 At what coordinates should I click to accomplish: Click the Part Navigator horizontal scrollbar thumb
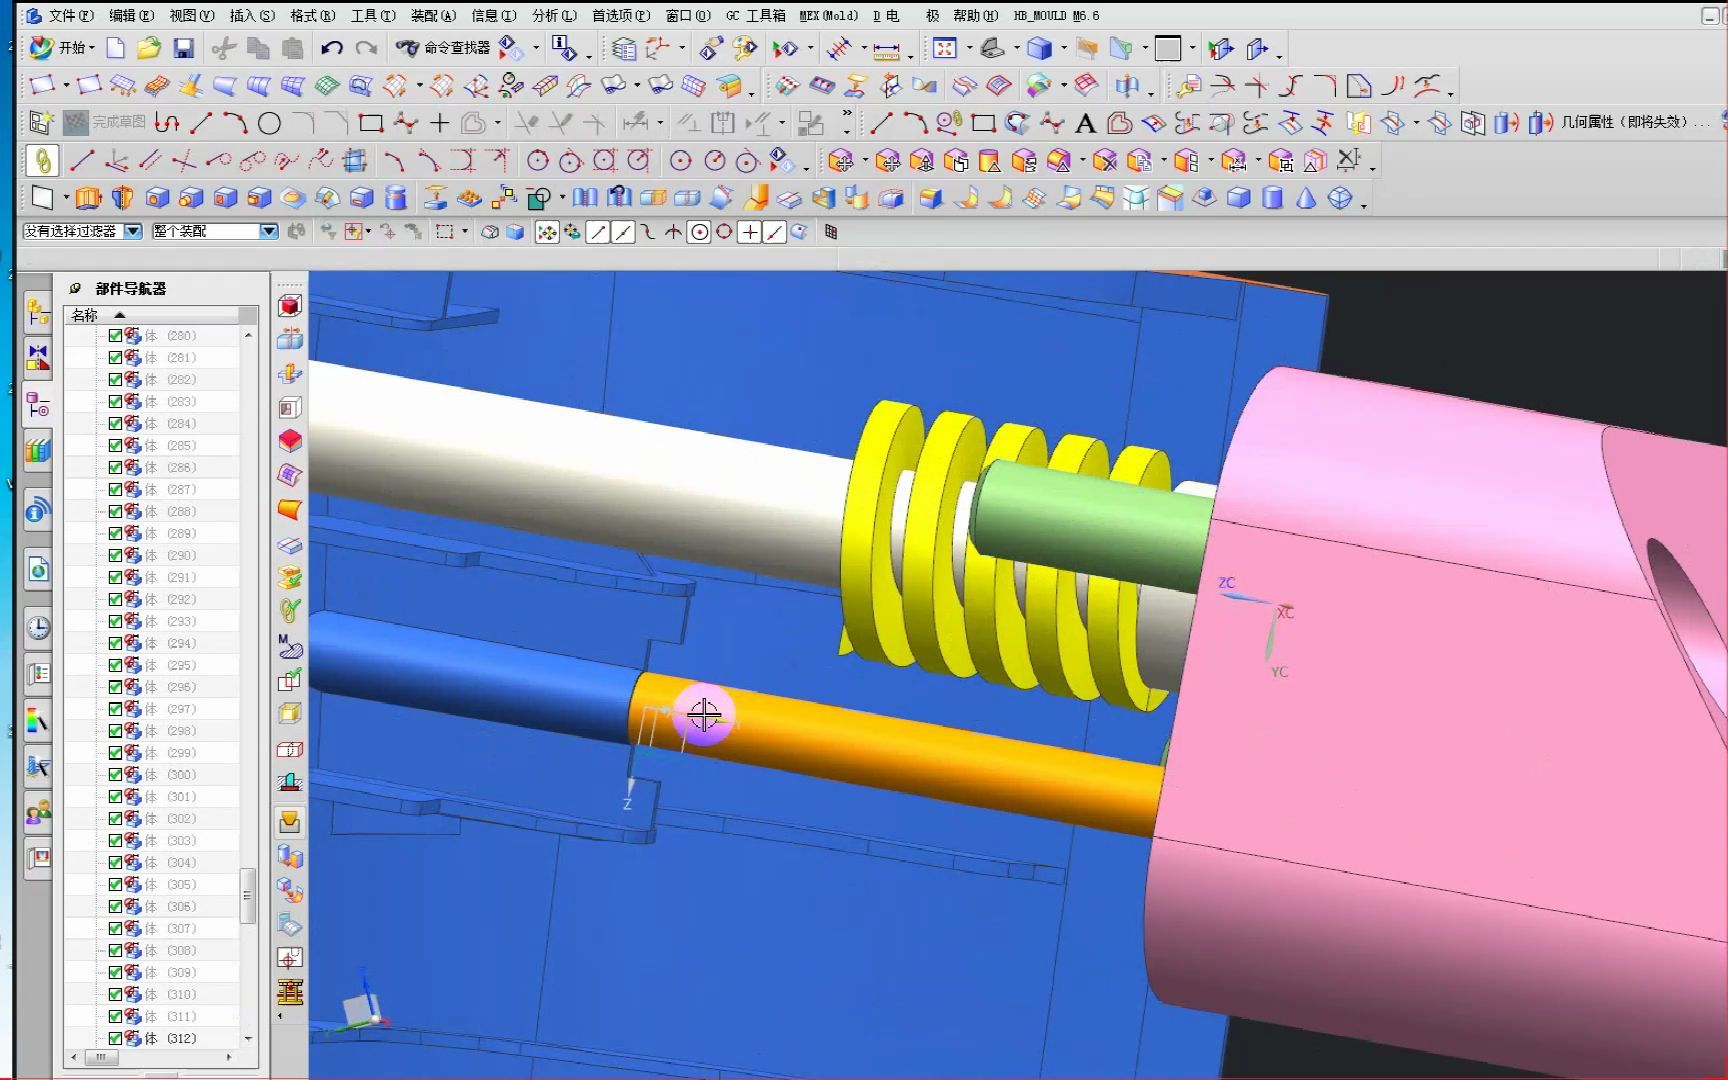tap(100, 1057)
